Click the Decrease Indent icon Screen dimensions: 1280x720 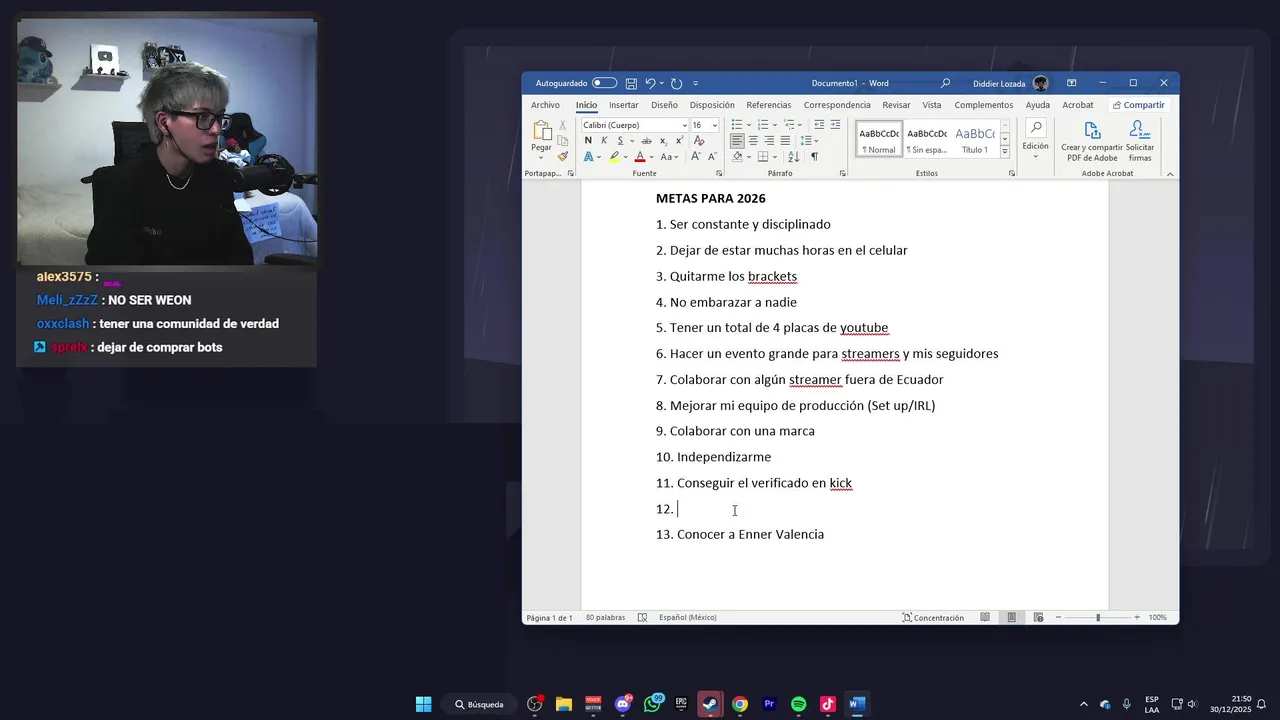coord(819,125)
